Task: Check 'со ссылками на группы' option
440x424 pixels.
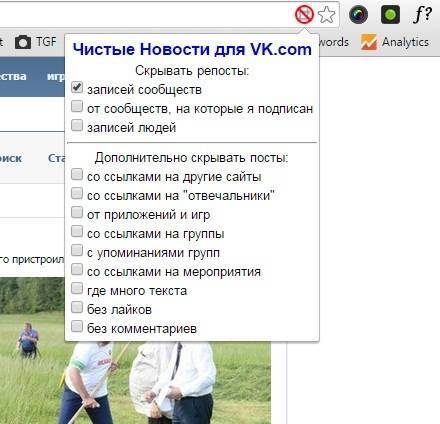Action: 77,231
